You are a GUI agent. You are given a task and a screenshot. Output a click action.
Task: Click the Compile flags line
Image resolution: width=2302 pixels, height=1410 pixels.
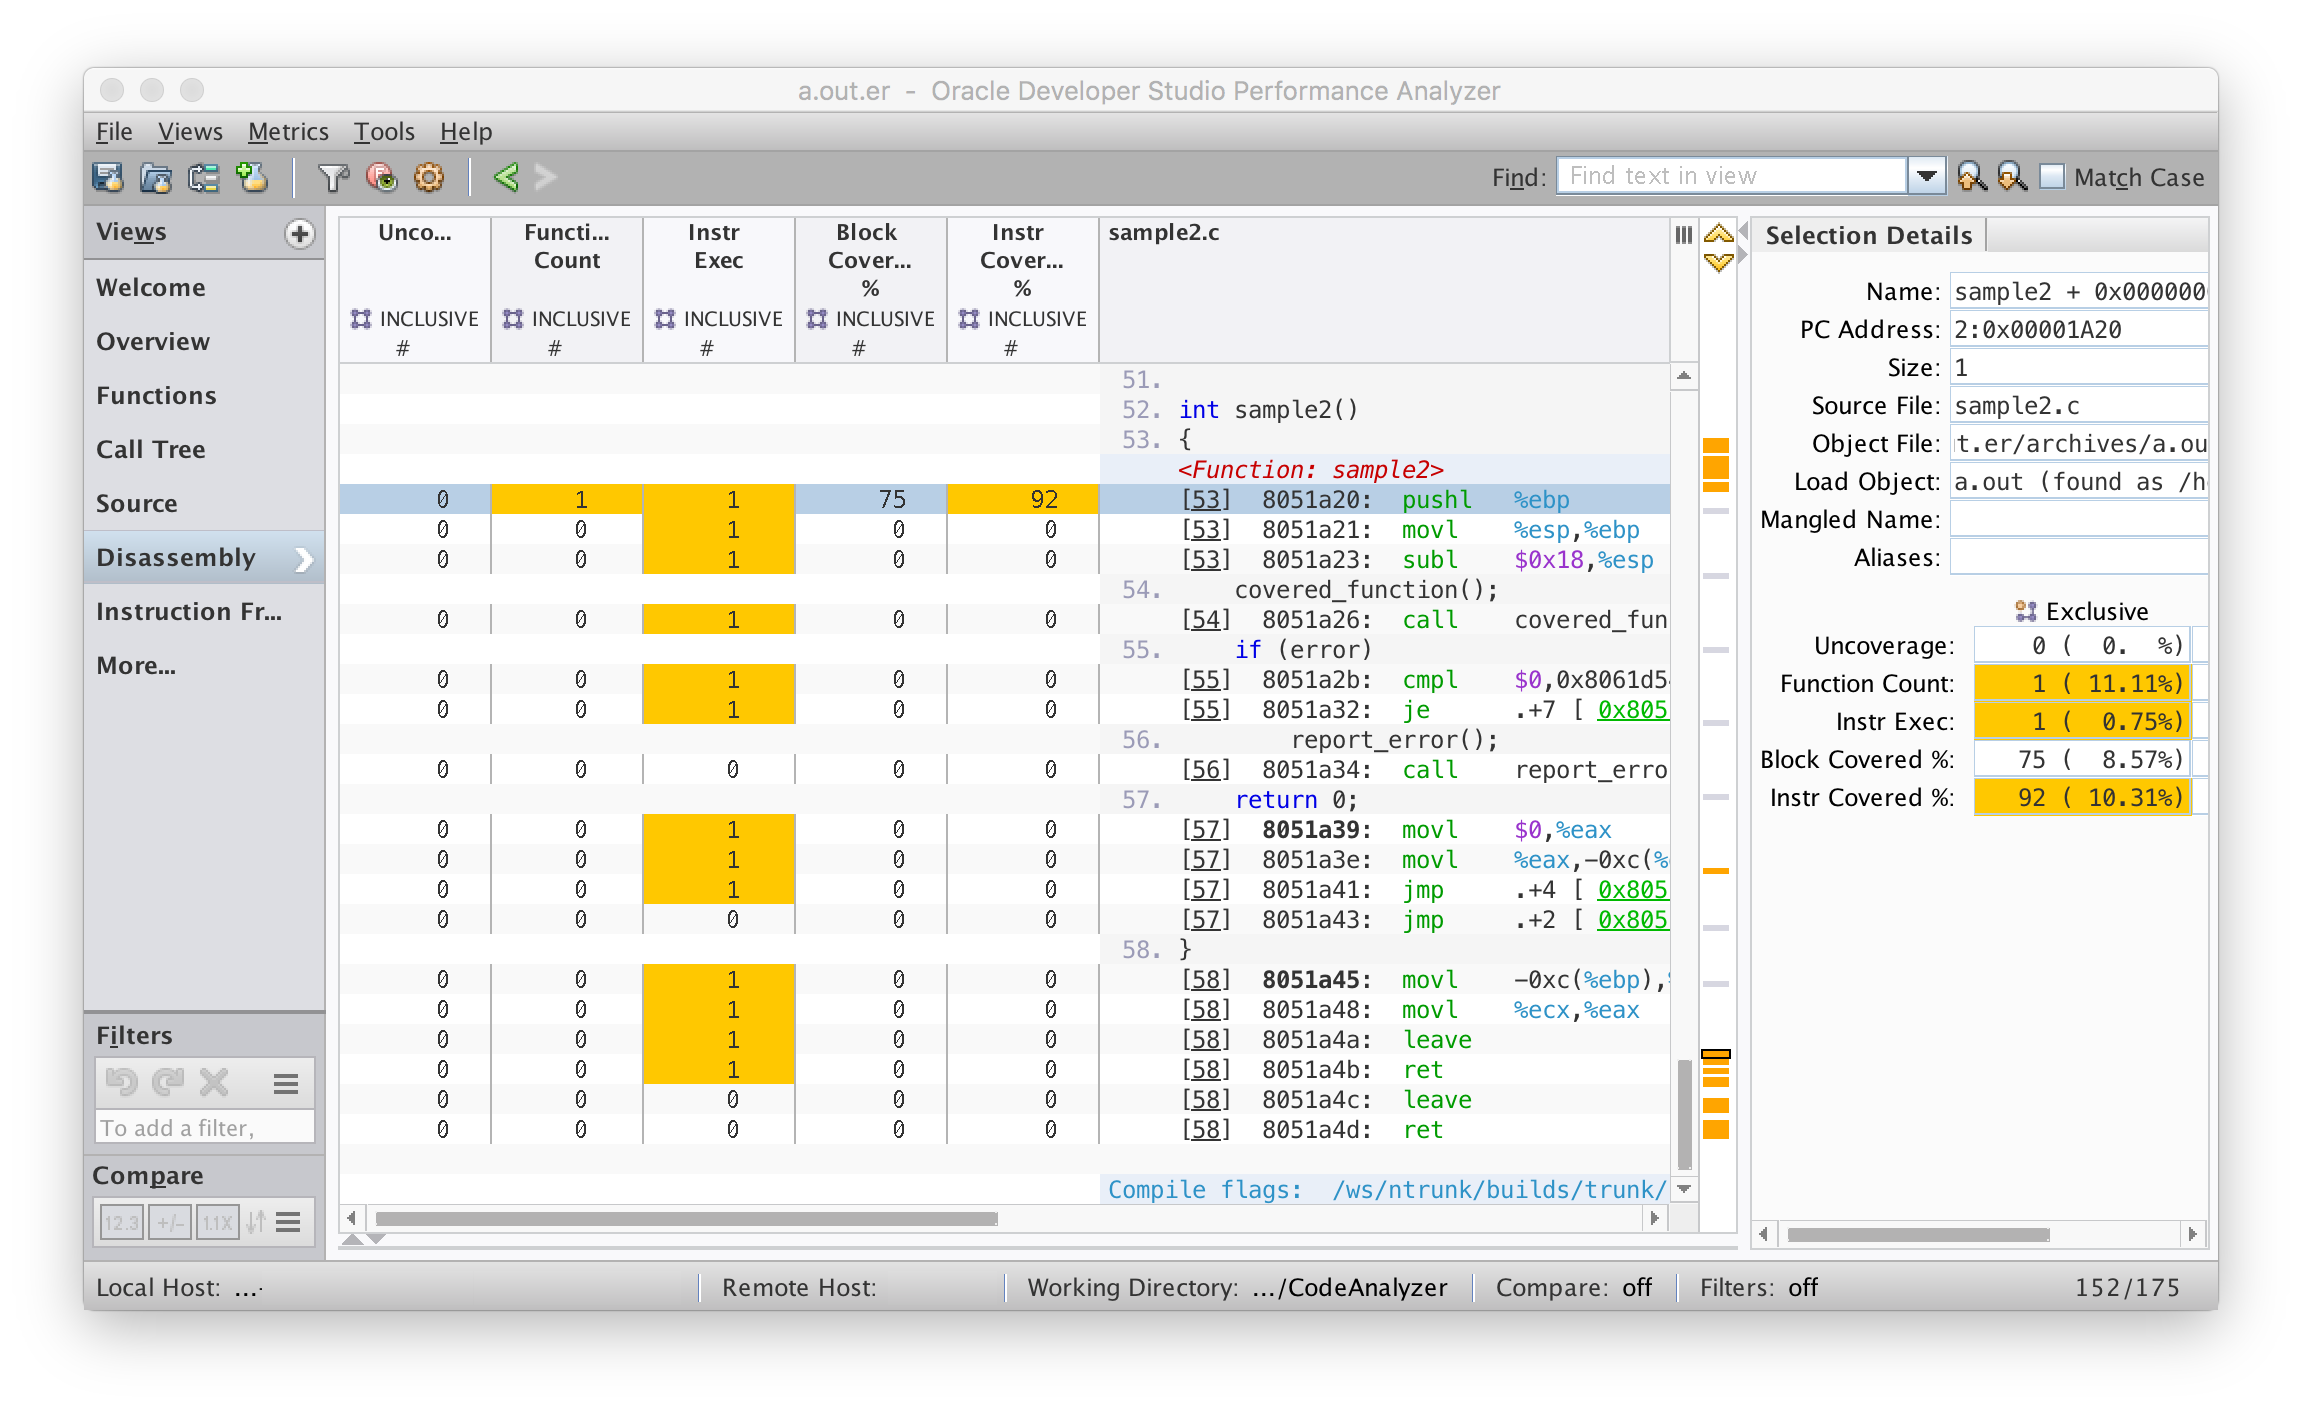click(x=1386, y=1190)
